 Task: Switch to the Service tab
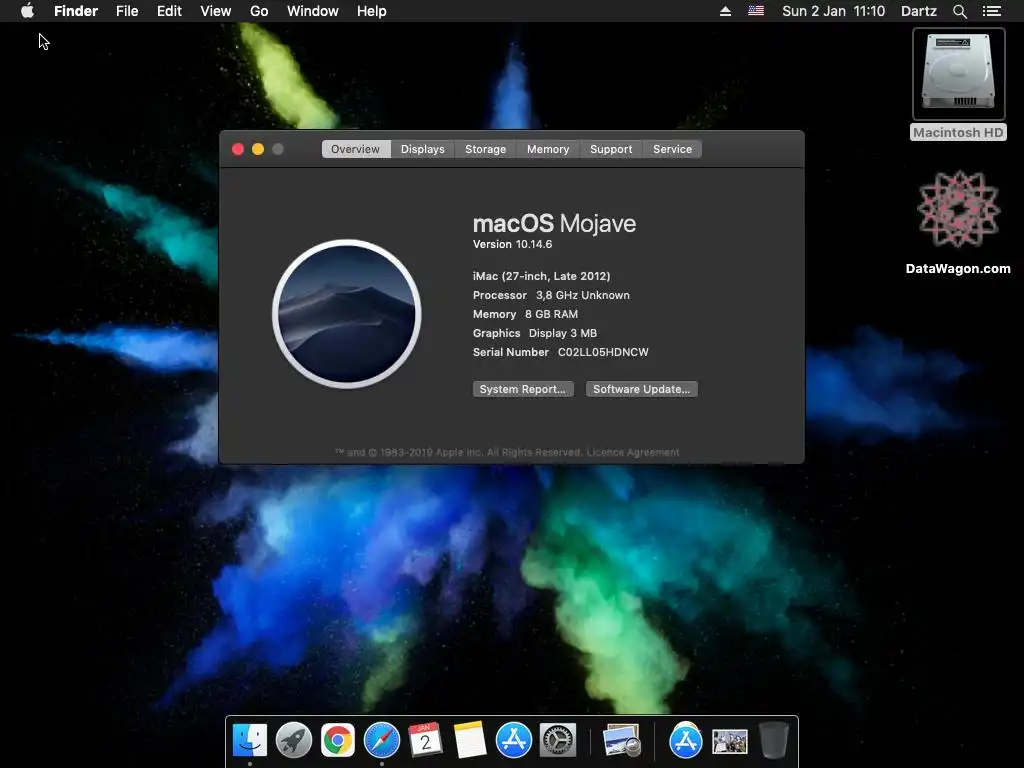673,149
